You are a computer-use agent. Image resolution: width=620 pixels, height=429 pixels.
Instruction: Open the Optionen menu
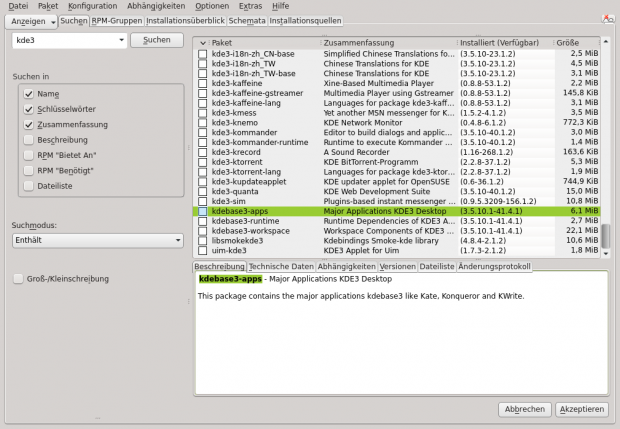212,6
